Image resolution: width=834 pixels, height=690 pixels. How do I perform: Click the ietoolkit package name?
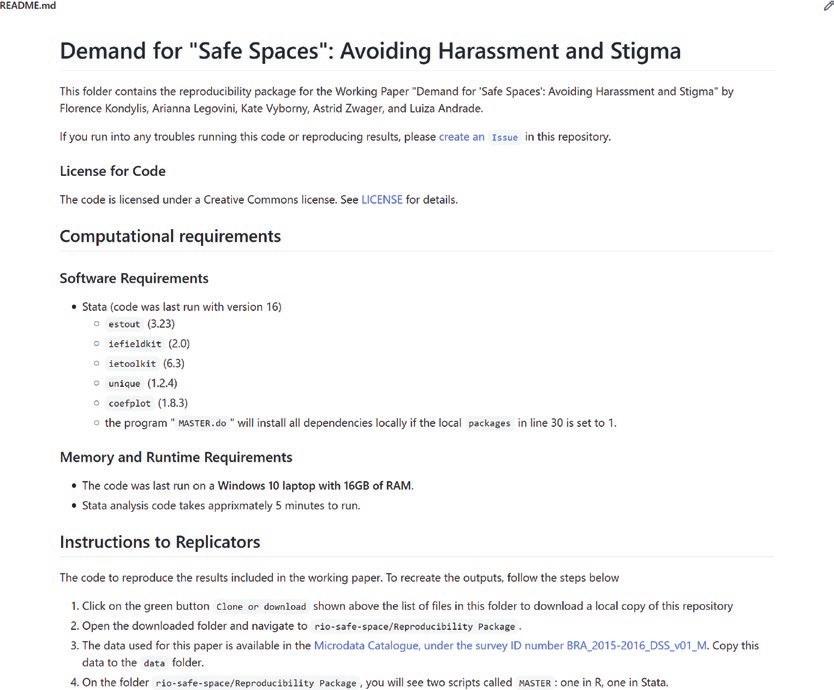click(131, 364)
